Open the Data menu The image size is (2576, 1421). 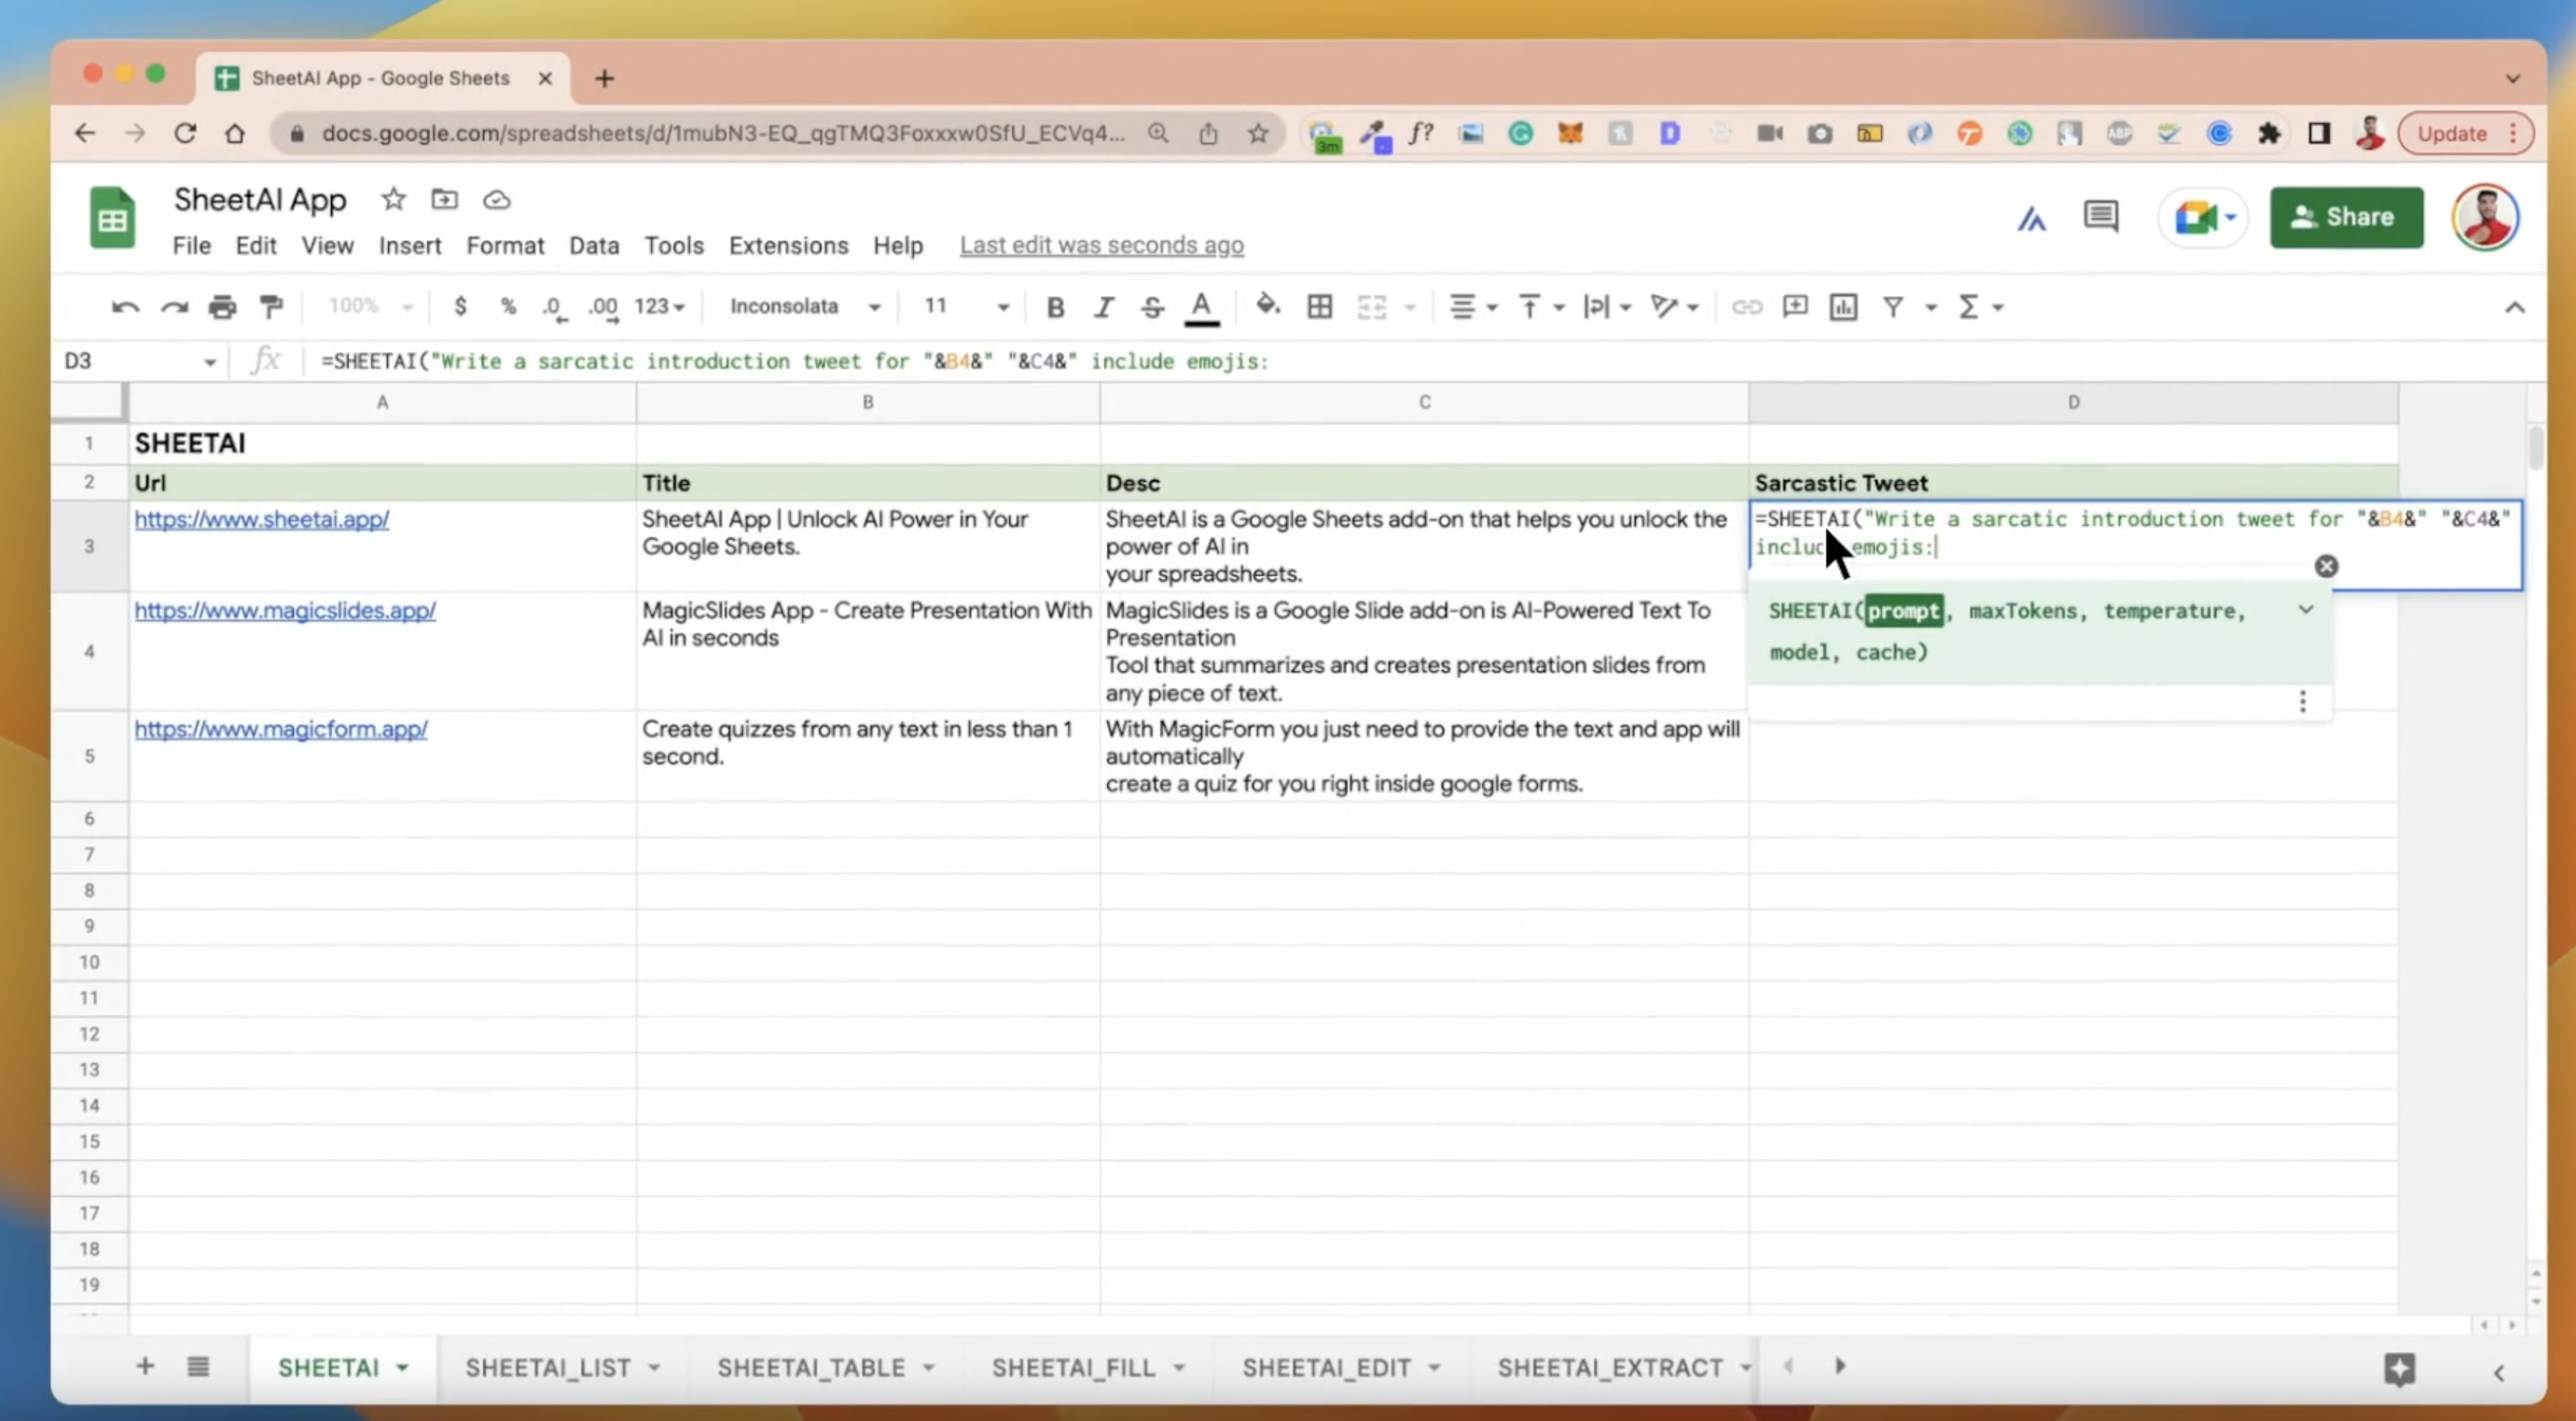(x=594, y=245)
